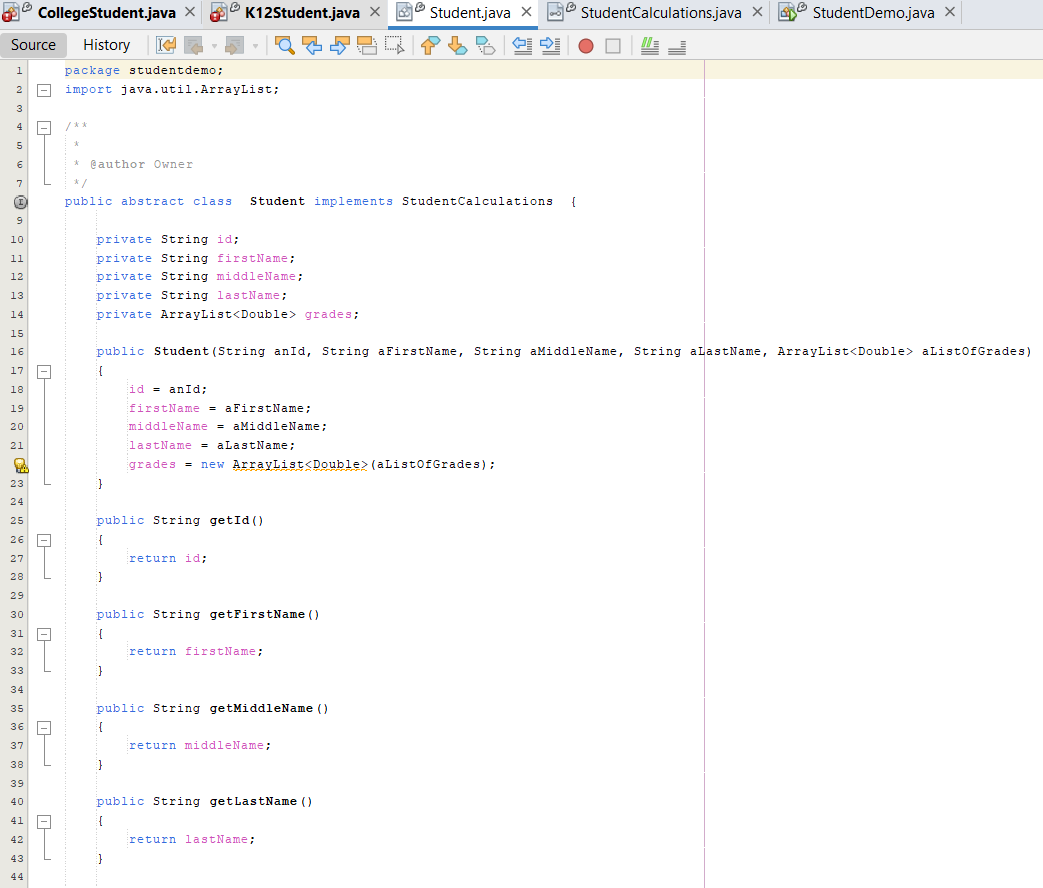Screen dimensions: 1043x888
Task: Click '@author Owner' in the comment
Action: tap(142, 164)
